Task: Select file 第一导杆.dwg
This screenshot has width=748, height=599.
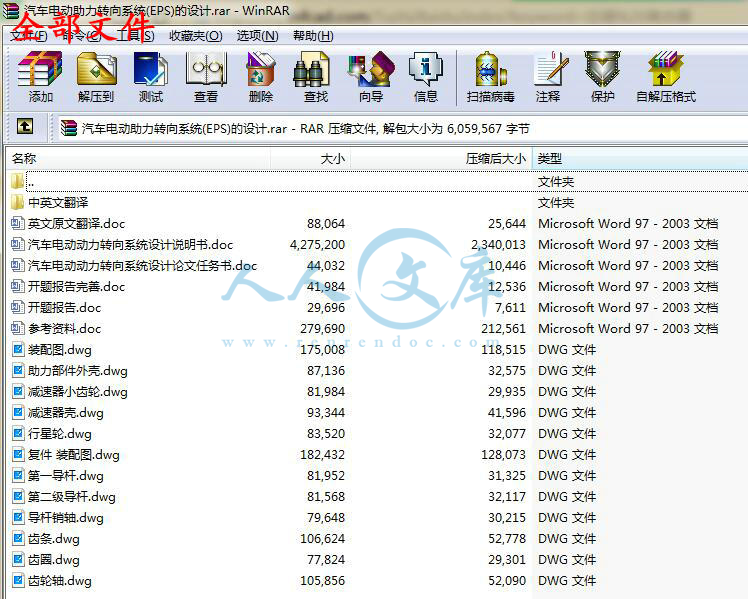Action: [x=66, y=475]
